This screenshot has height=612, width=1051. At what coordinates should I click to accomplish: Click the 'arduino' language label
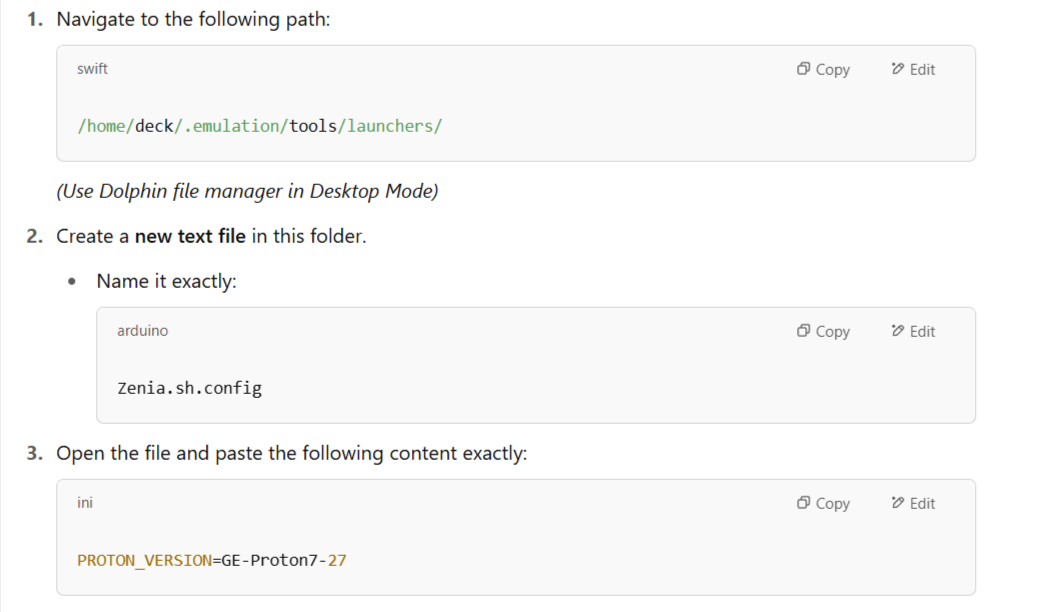pos(143,331)
